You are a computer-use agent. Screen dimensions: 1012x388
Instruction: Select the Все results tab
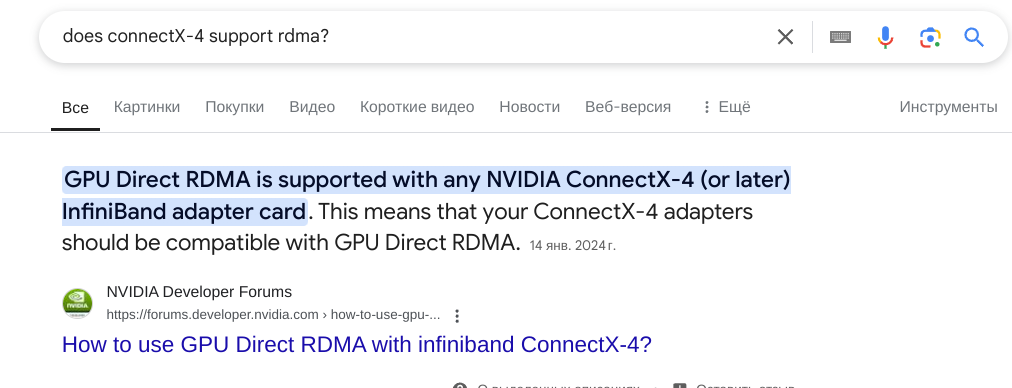click(x=76, y=108)
